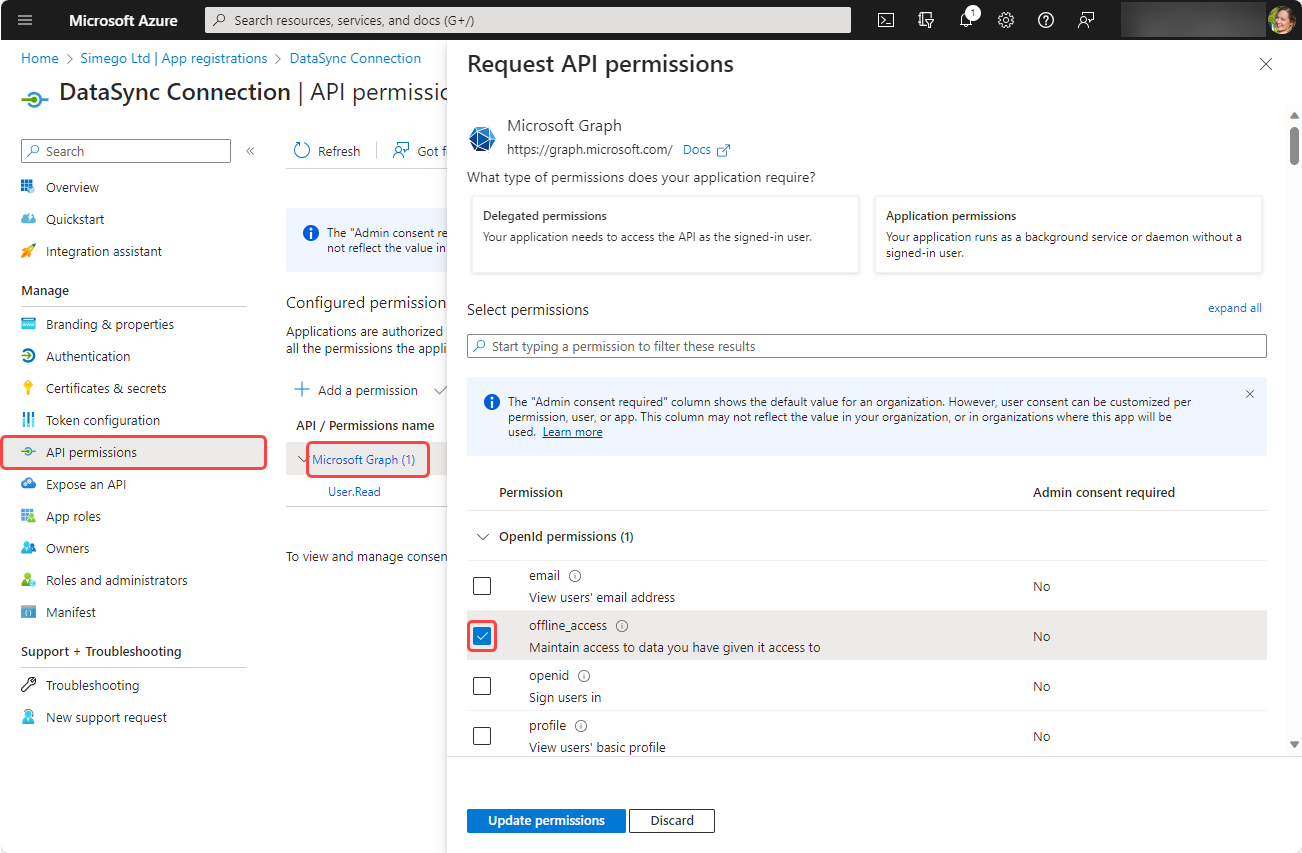Image resolution: width=1302 pixels, height=853 pixels.
Task: Click the Learn more link in banner
Action: (572, 432)
